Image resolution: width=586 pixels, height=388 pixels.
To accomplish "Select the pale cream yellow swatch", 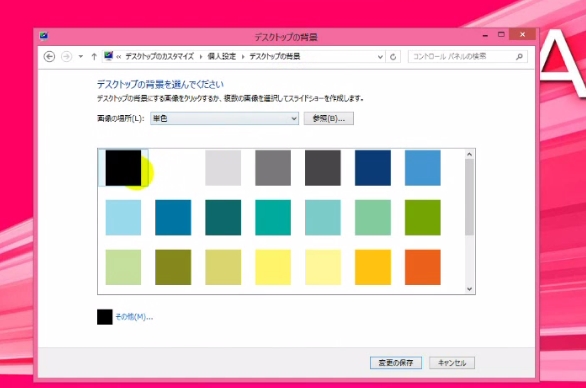I will point(323,267).
